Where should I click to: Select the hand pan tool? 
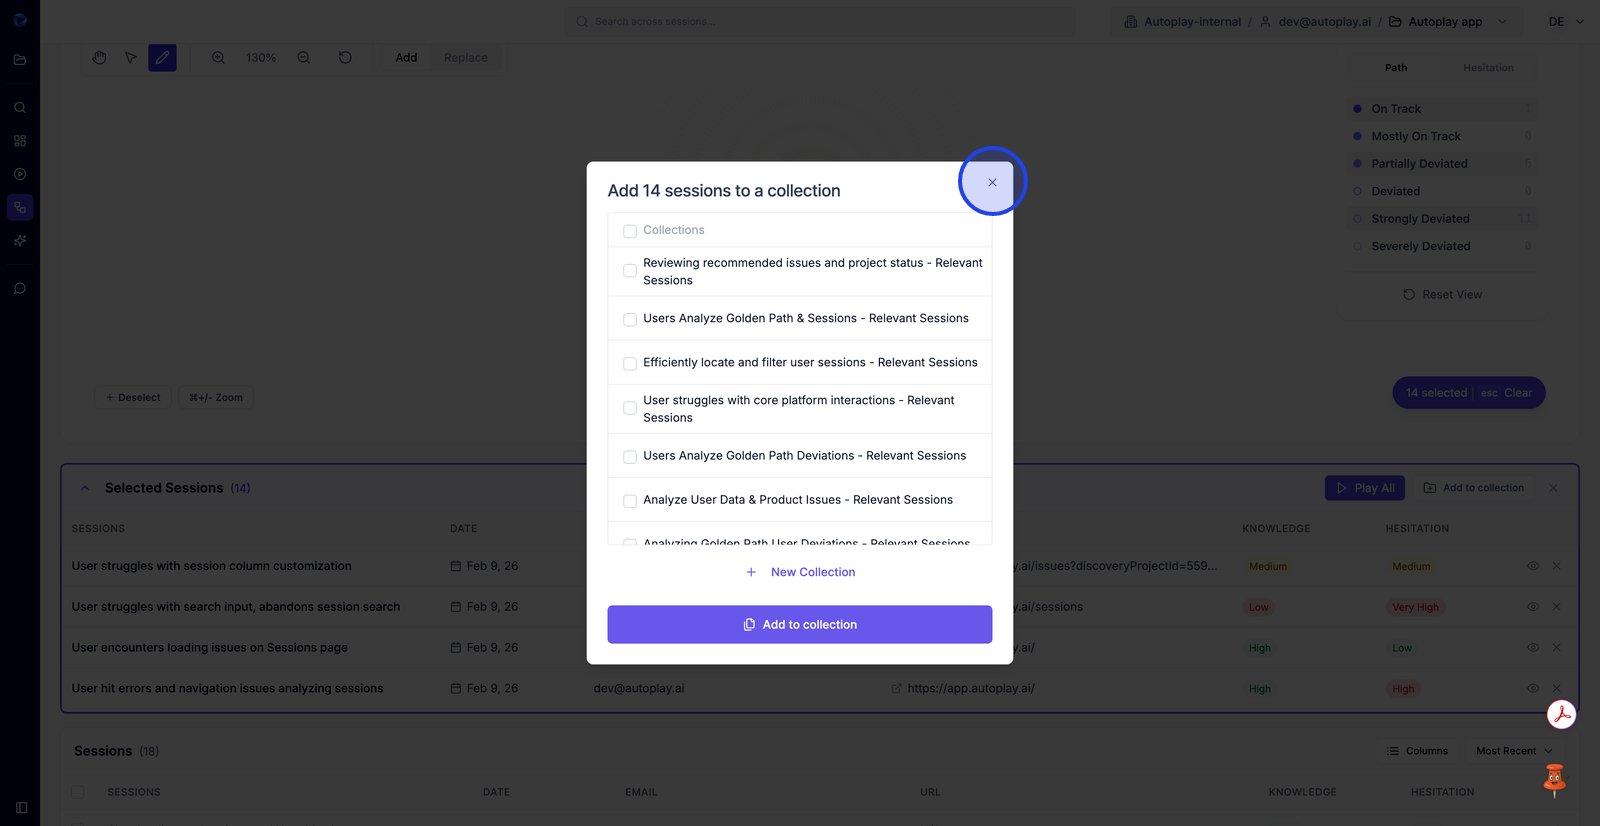click(99, 58)
